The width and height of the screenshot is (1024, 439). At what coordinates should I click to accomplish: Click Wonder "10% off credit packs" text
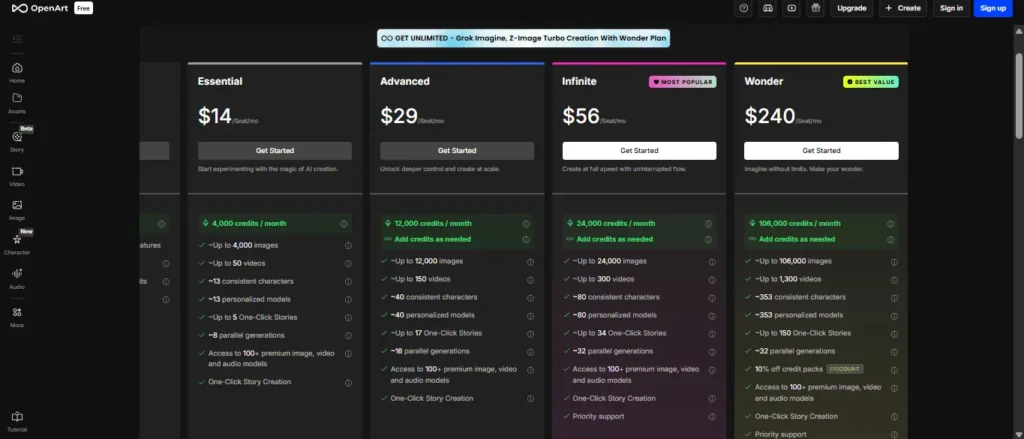(789, 369)
